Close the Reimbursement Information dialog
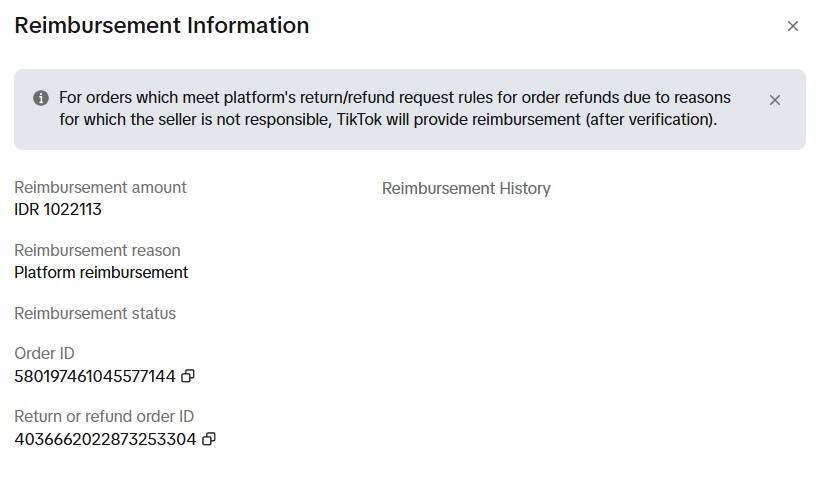The width and height of the screenshot is (822, 495). pyautogui.click(x=793, y=26)
